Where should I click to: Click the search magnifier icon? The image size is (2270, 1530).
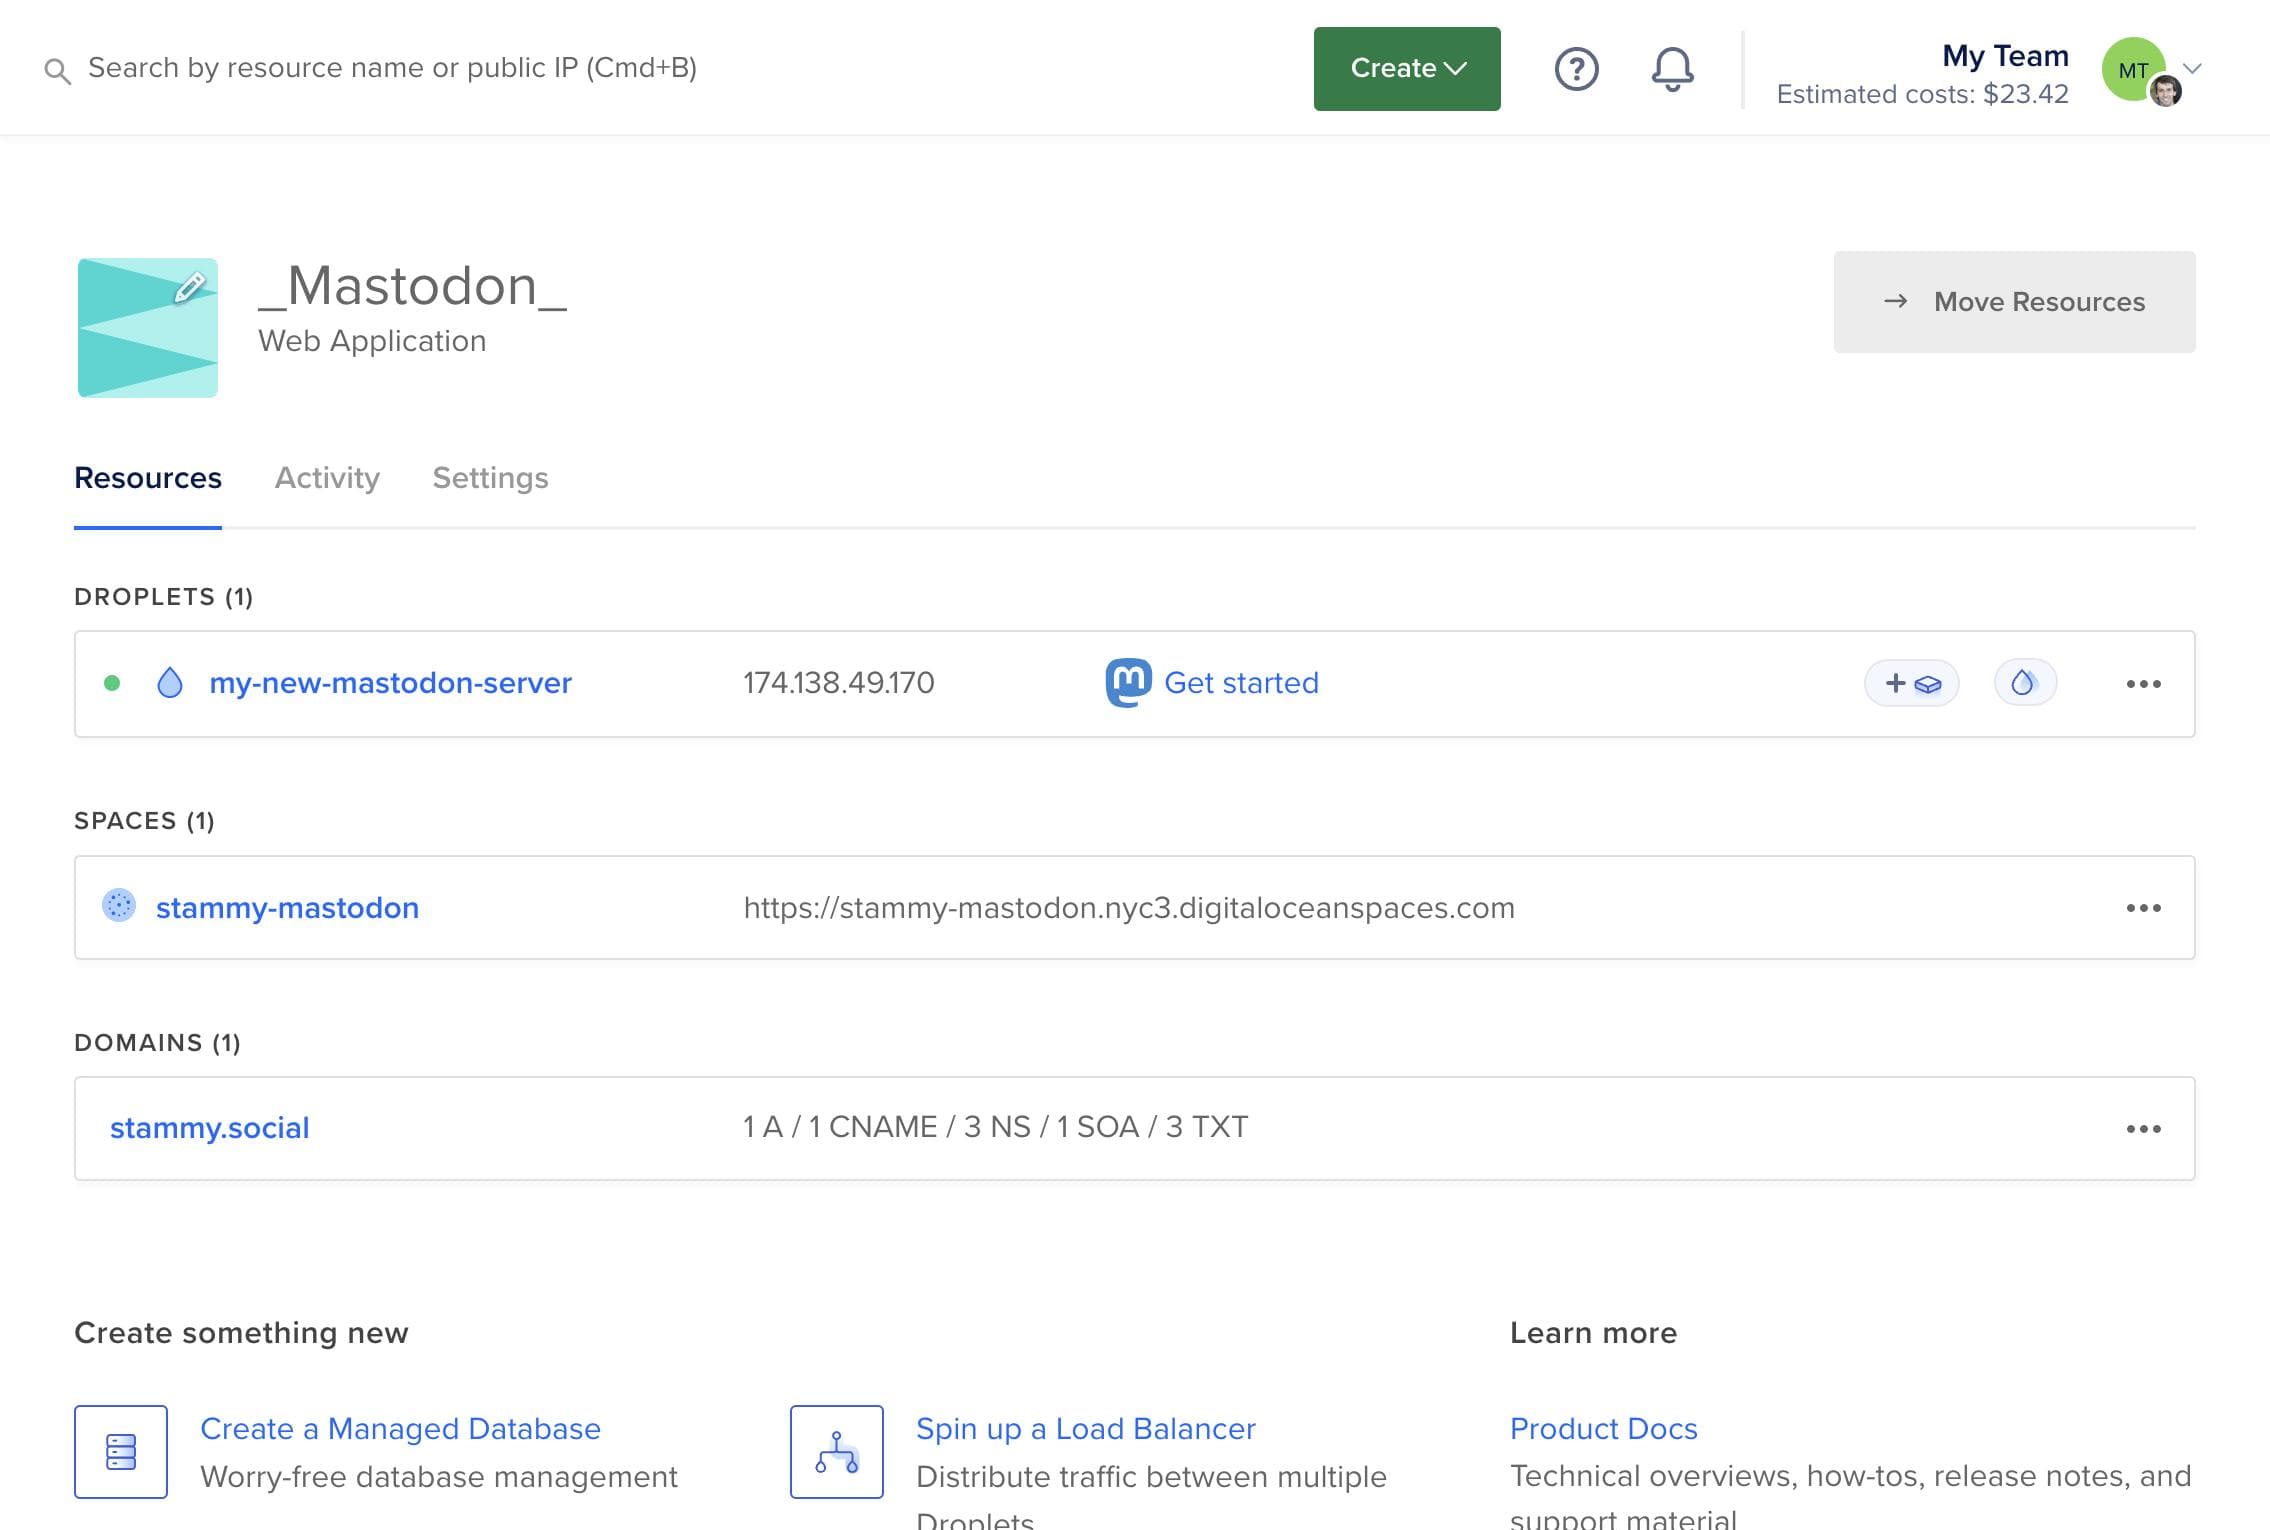[57, 70]
